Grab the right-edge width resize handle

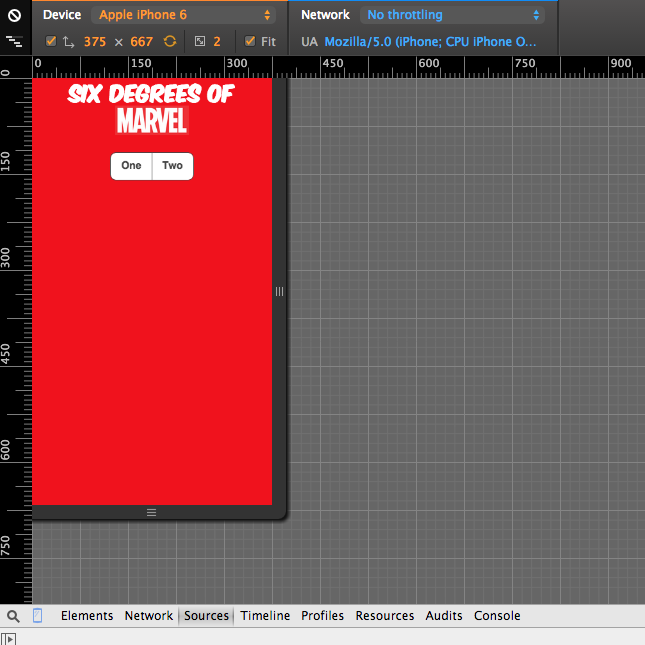tap(279, 292)
